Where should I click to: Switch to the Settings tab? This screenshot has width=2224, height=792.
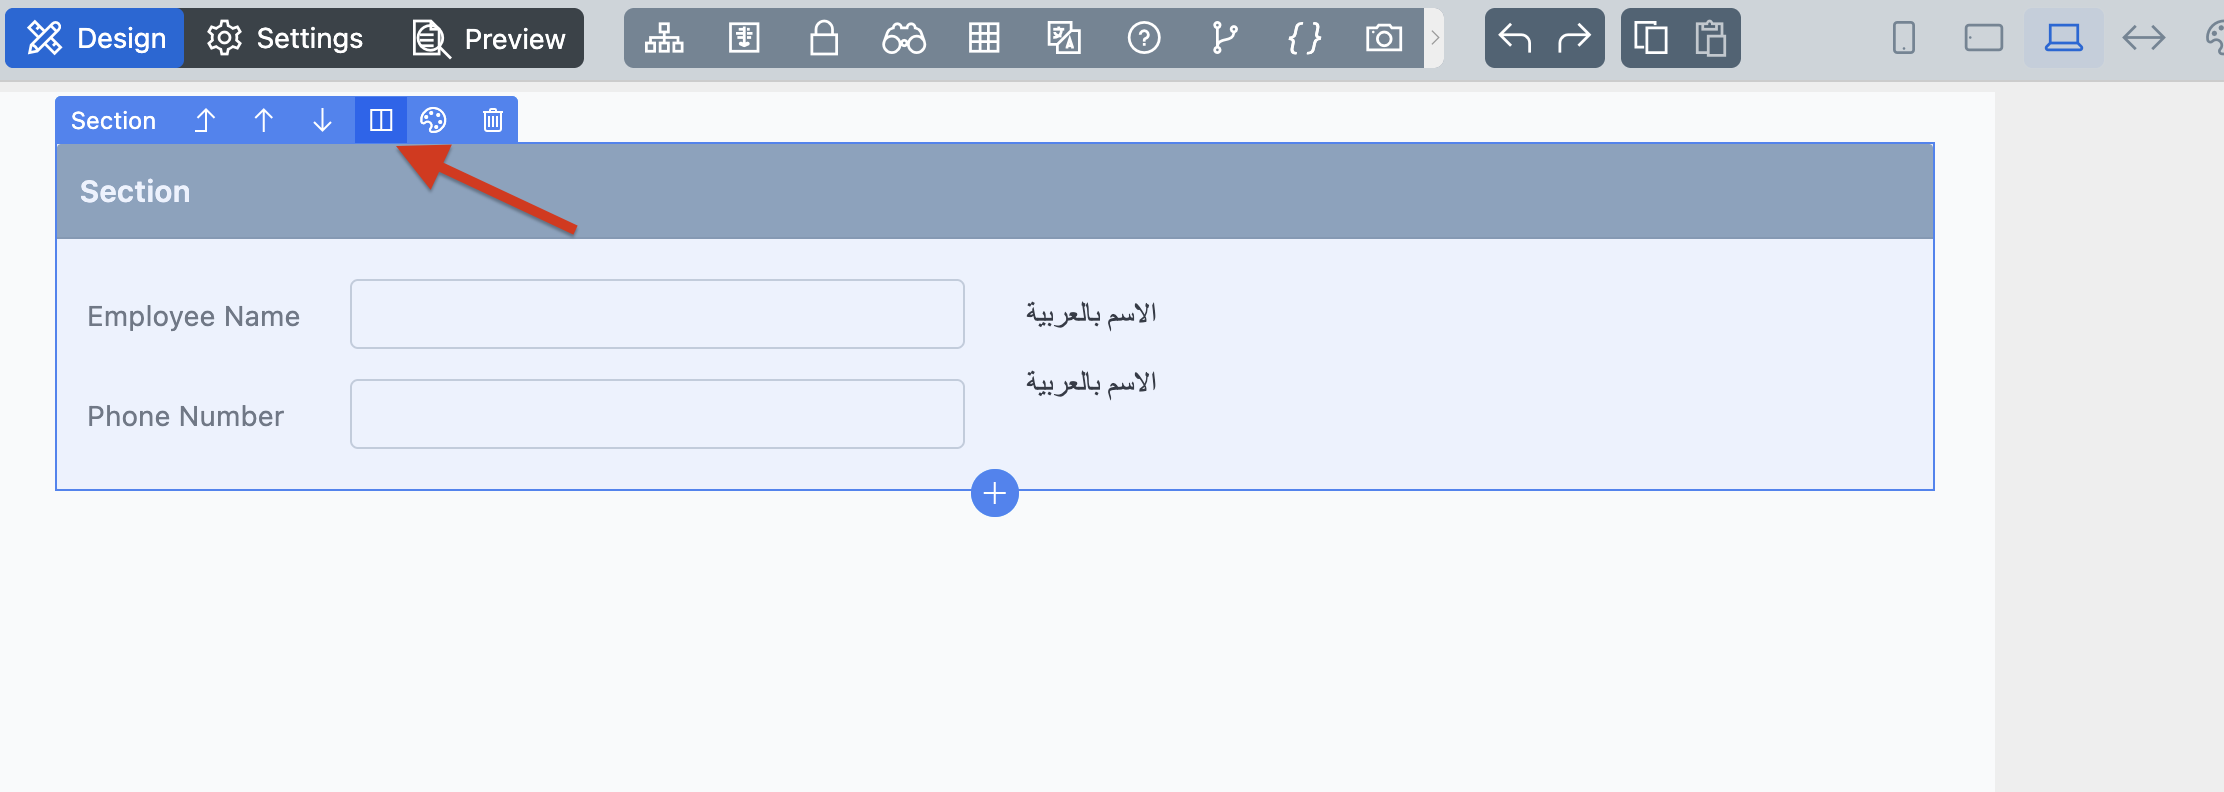(285, 38)
